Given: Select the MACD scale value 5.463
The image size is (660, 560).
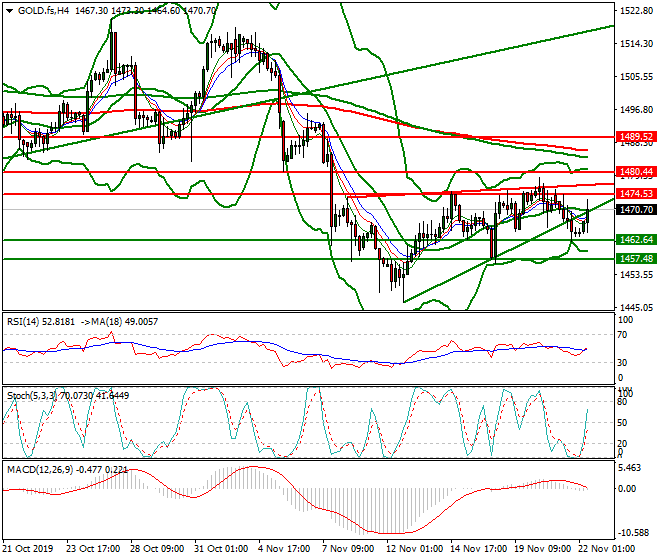Looking at the screenshot, I should click(x=630, y=468).
